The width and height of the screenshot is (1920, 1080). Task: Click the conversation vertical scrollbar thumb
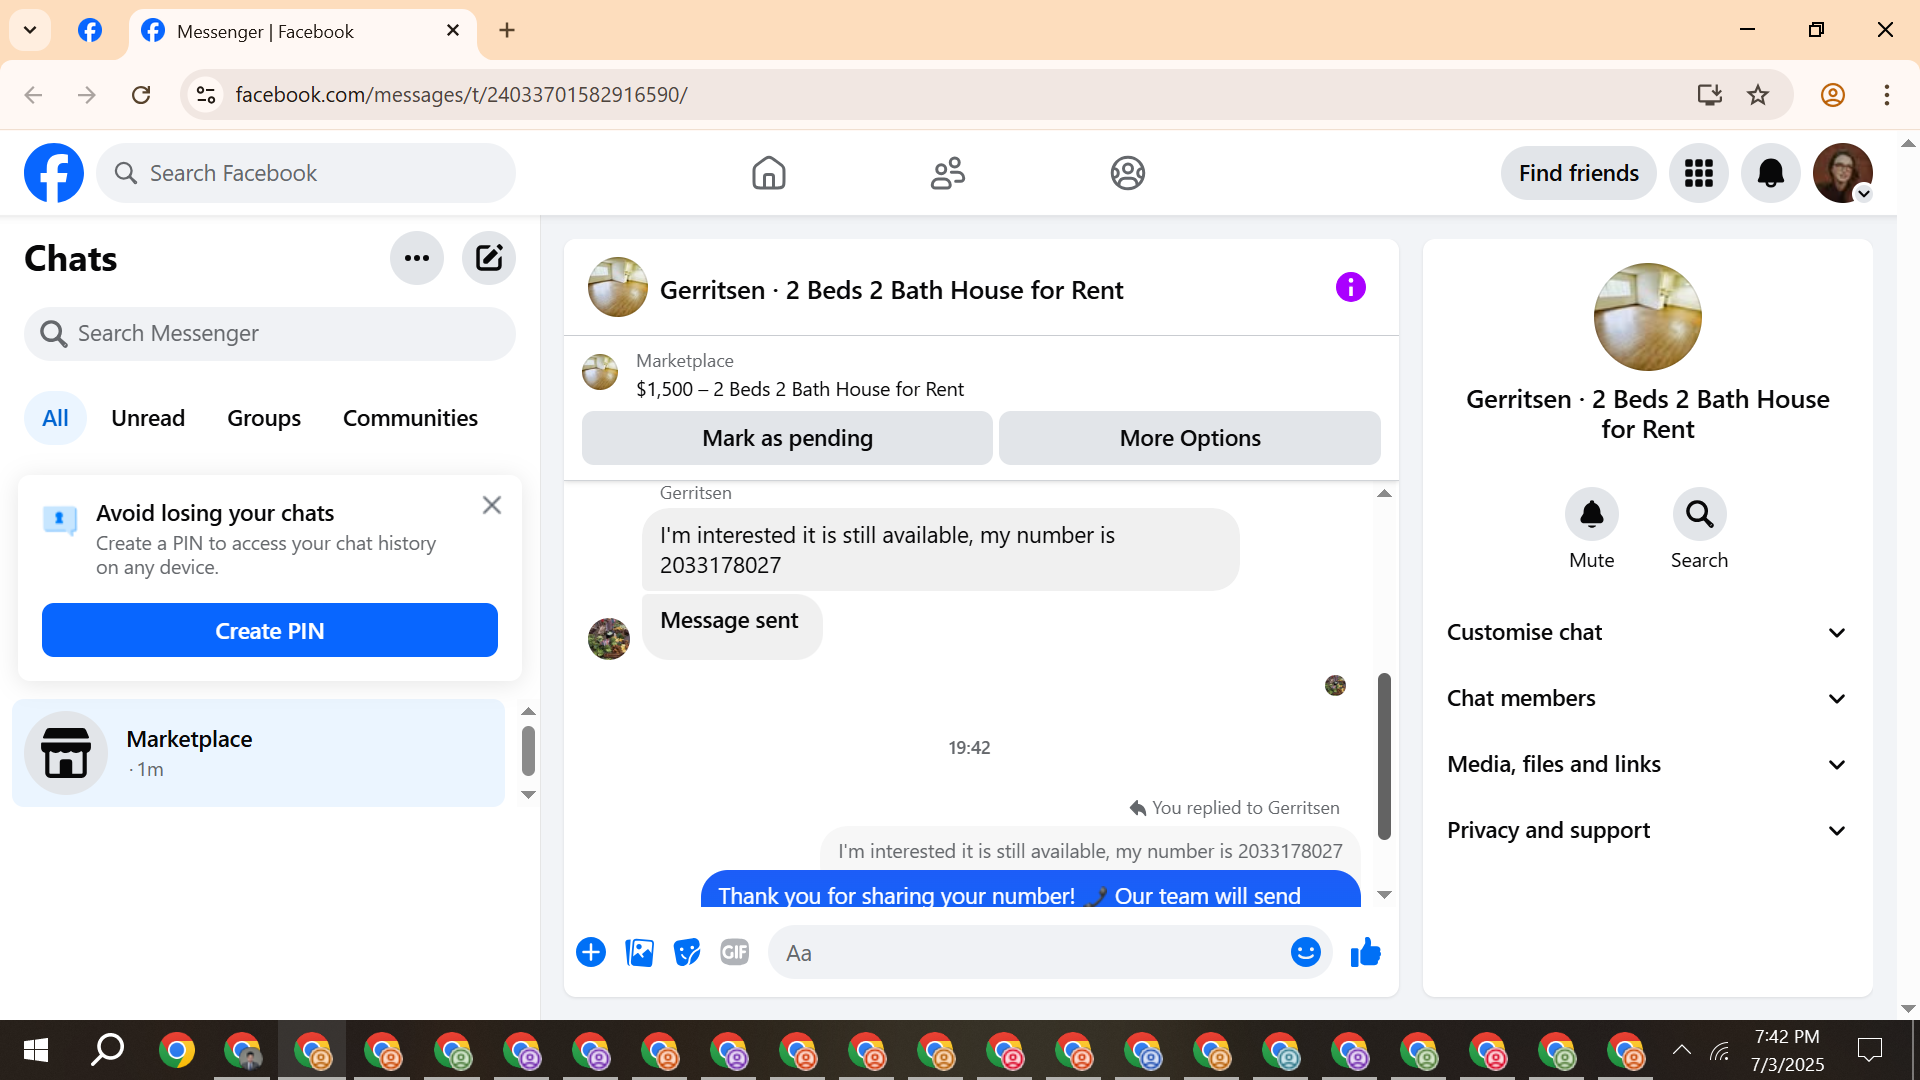pos(1384,755)
